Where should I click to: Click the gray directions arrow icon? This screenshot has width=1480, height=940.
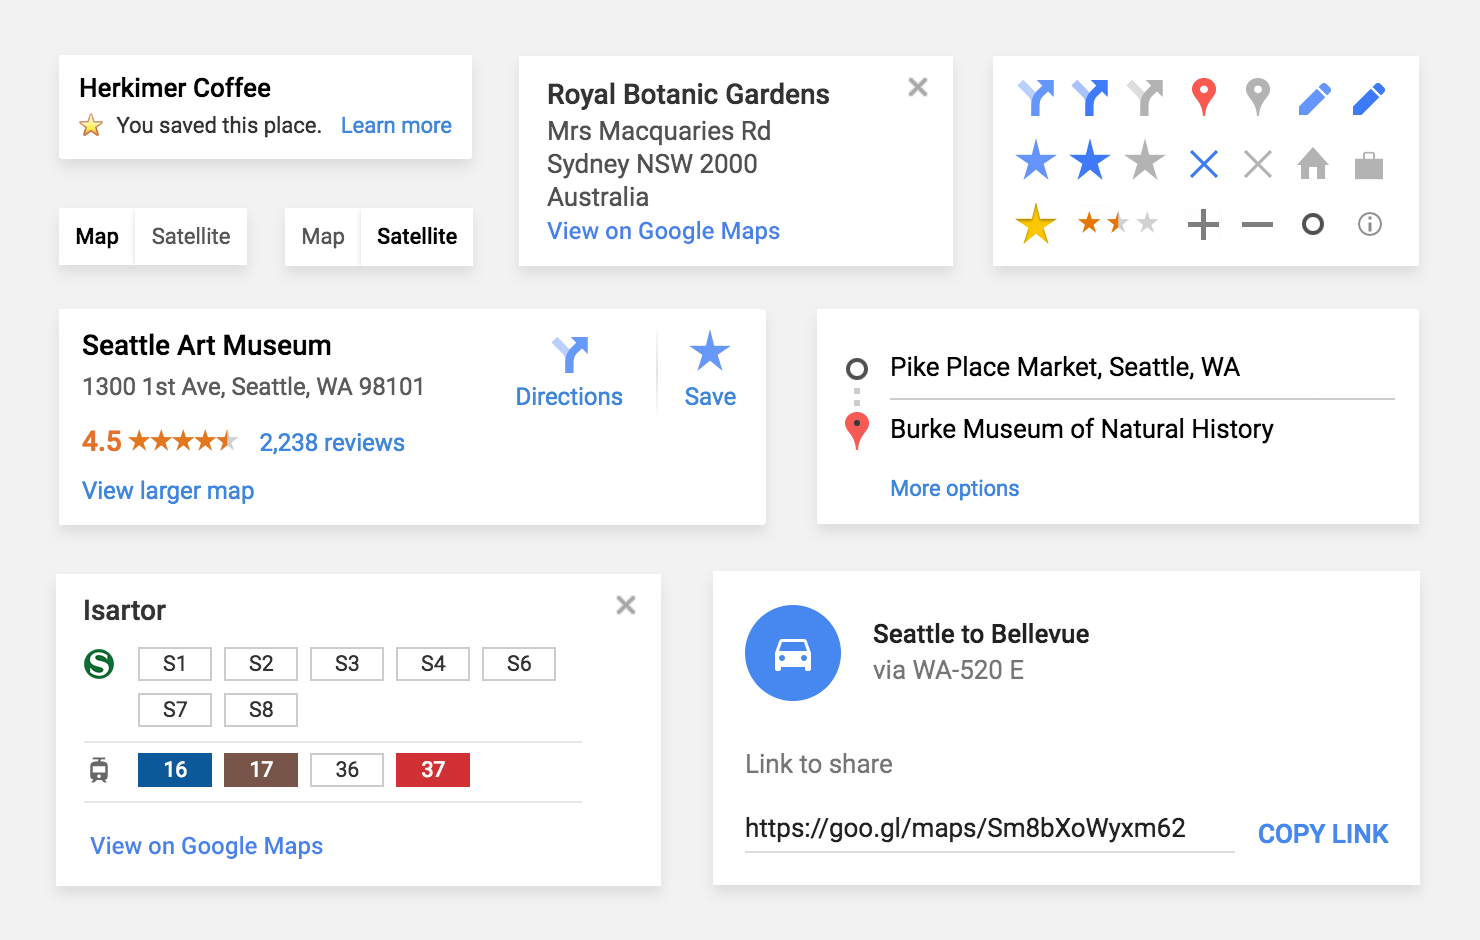pos(1145,98)
